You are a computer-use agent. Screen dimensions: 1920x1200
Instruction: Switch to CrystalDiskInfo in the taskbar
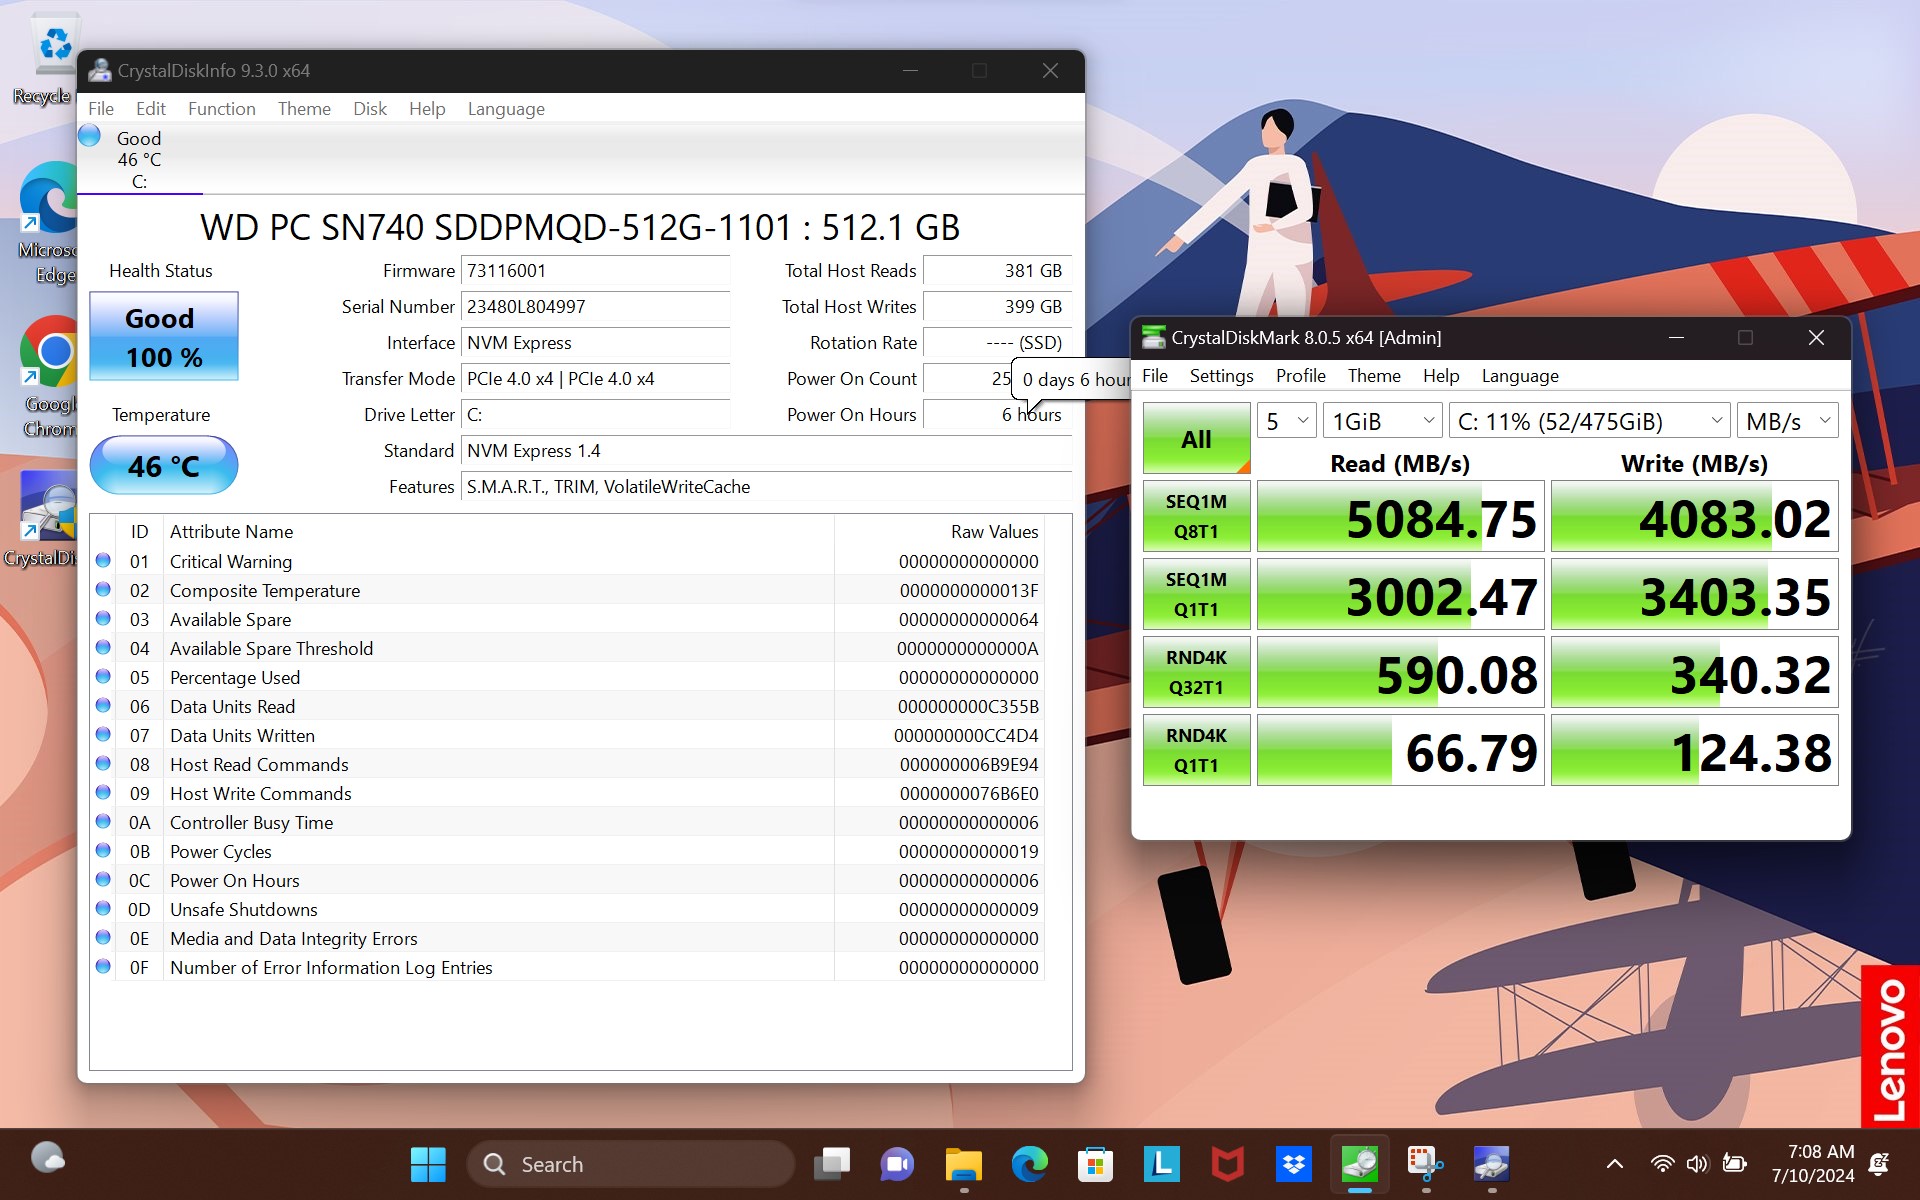pyautogui.click(x=1491, y=1164)
